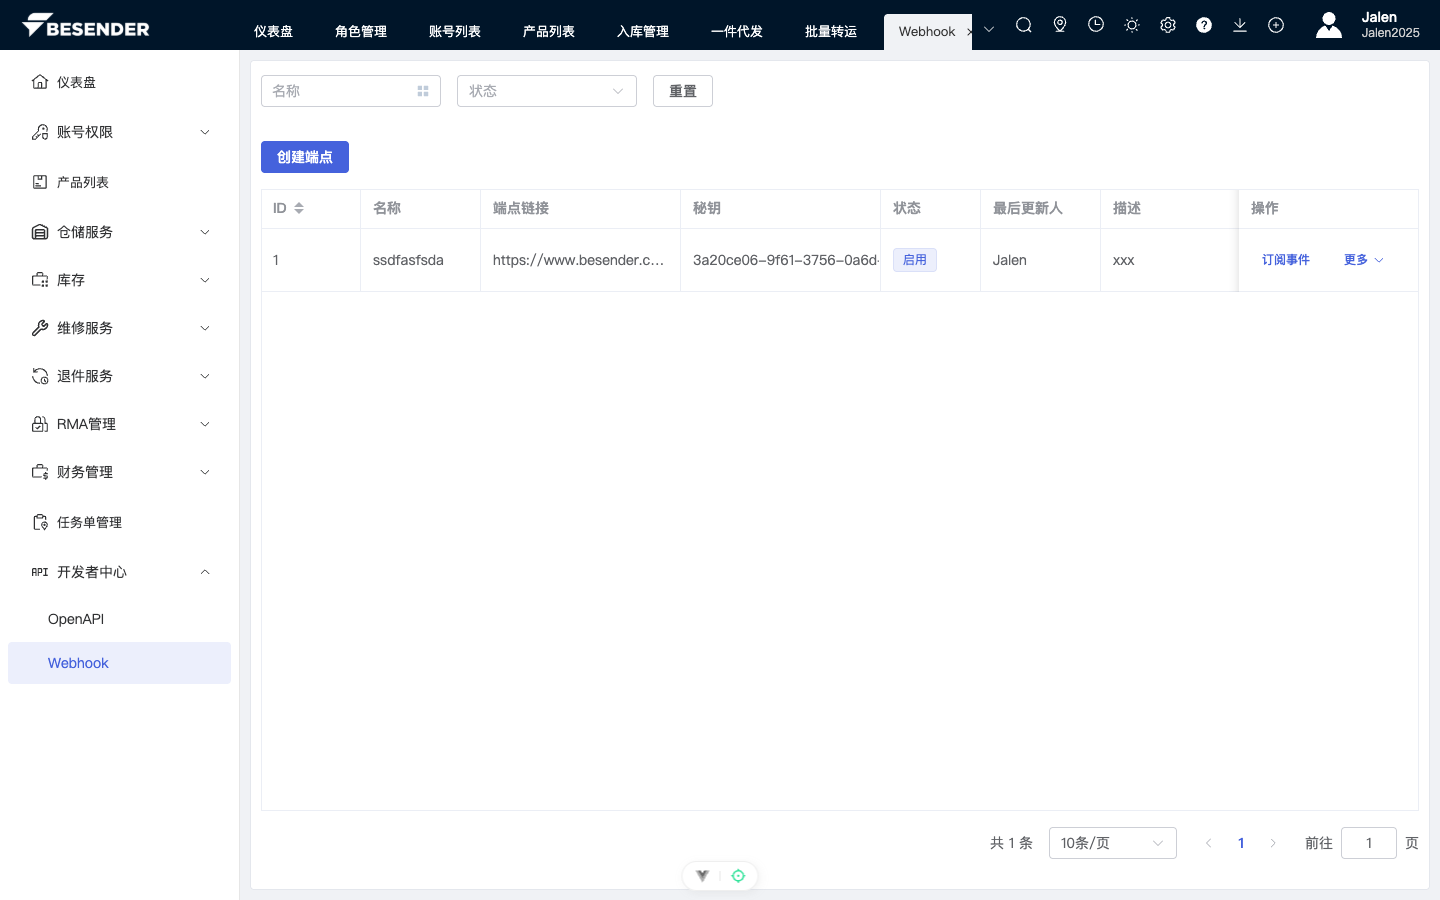1440x900 pixels.
Task: Open settings gear in top bar
Action: tap(1168, 25)
